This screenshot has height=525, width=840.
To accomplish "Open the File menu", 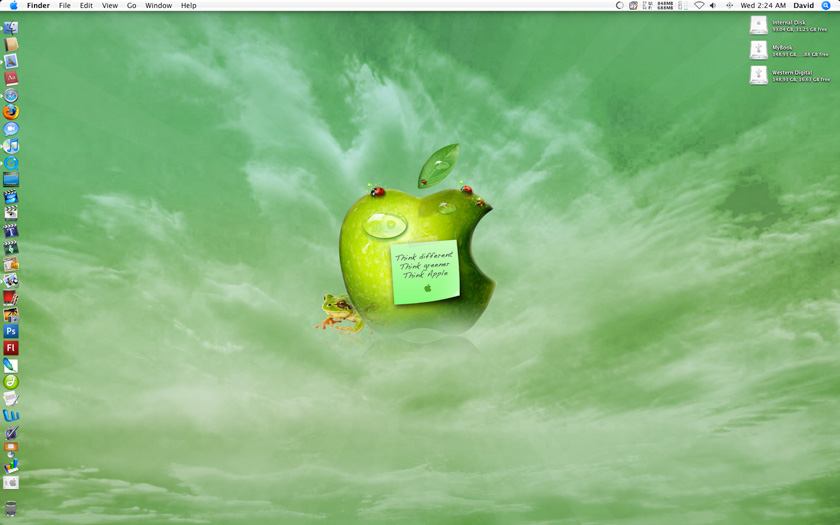I will 64,5.
